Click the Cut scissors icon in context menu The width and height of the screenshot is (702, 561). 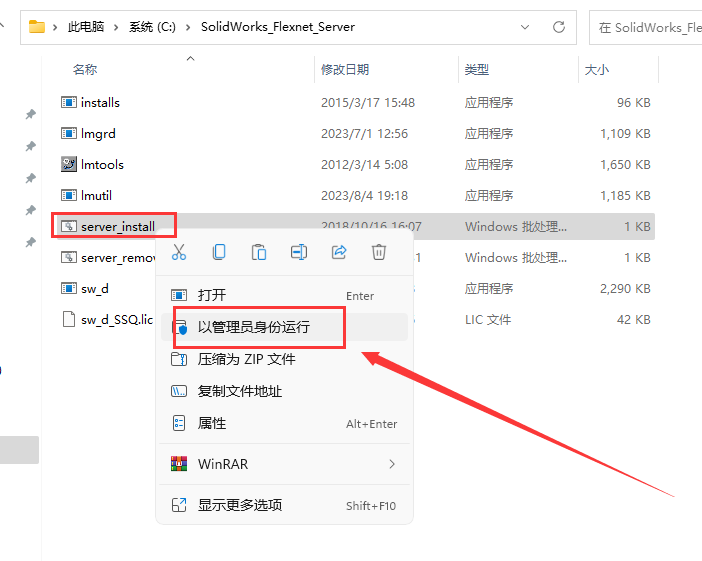pos(179,252)
